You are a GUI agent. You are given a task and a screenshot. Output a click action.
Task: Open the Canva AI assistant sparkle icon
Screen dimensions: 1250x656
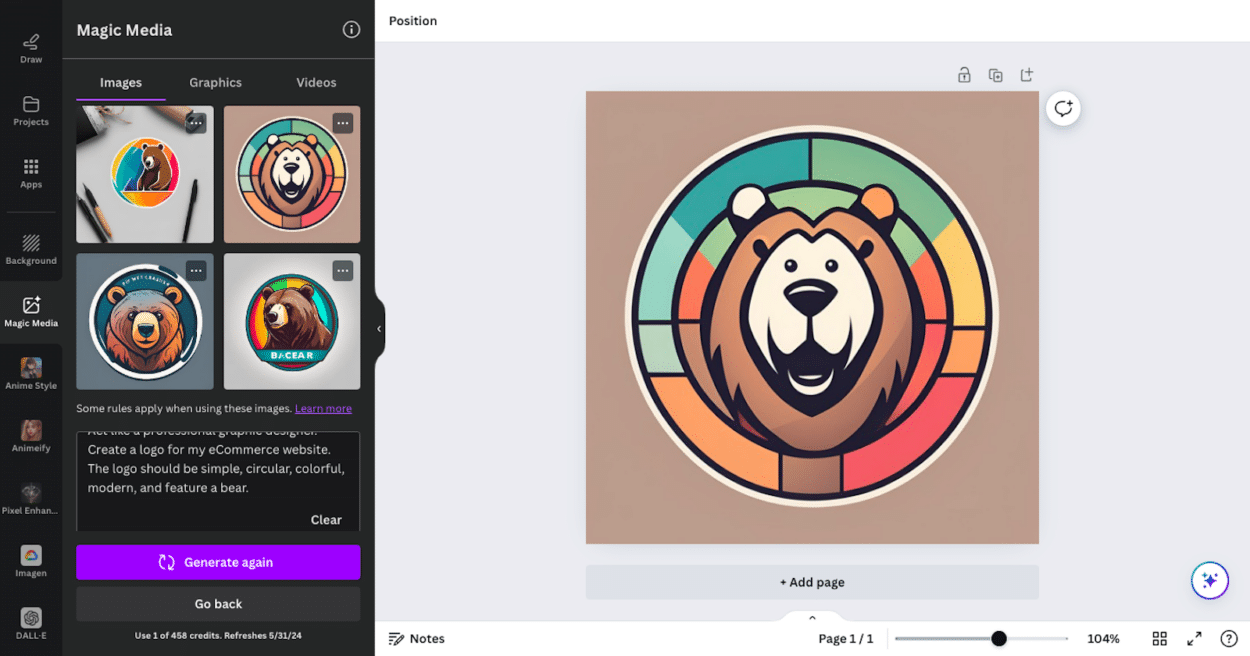[x=1209, y=580]
